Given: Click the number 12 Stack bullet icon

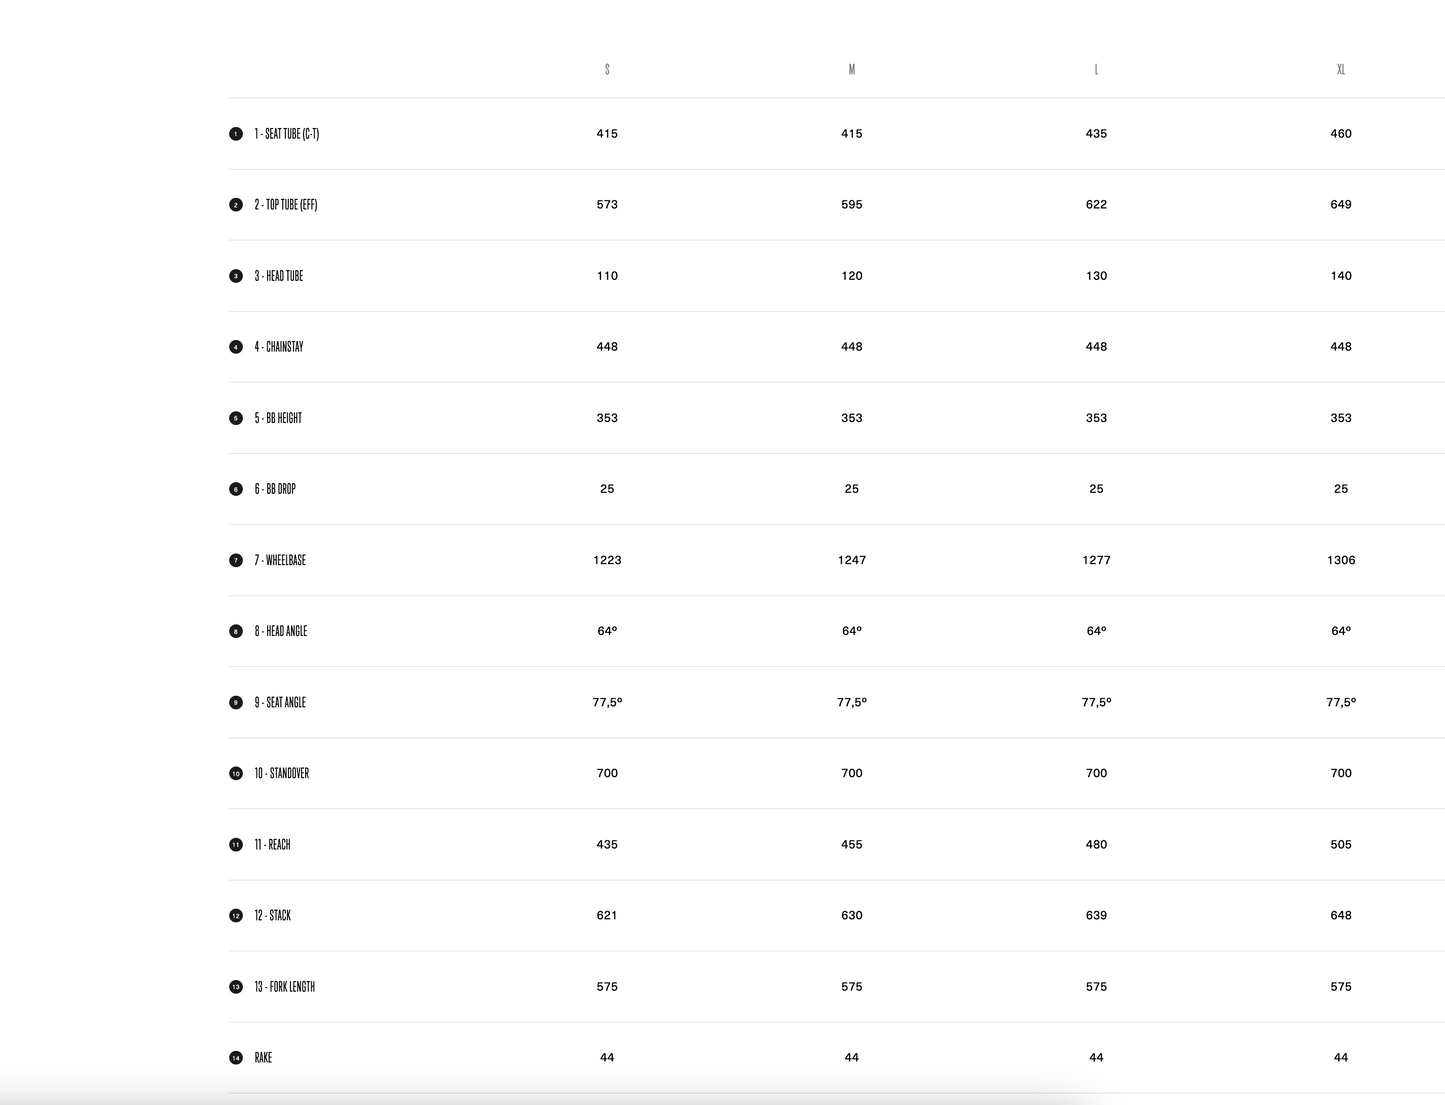Looking at the screenshot, I should [236, 916].
